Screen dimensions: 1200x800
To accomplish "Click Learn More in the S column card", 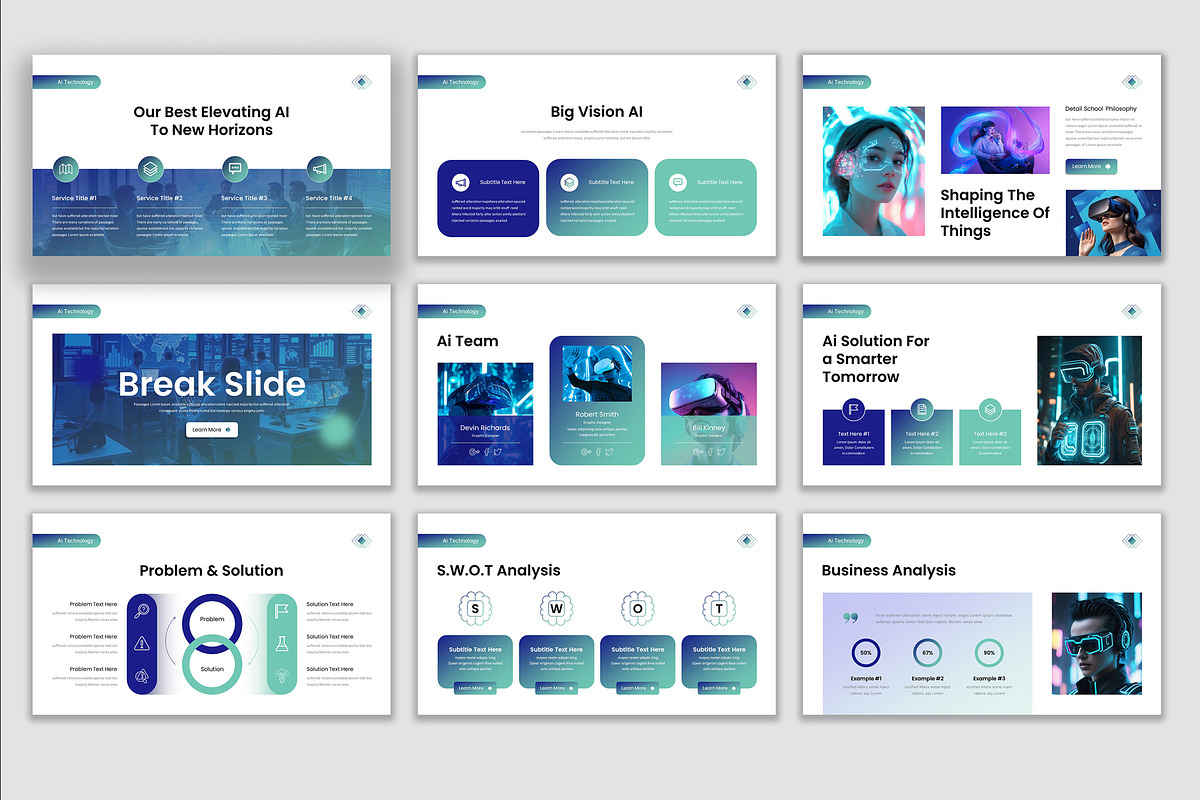I will (475, 688).
